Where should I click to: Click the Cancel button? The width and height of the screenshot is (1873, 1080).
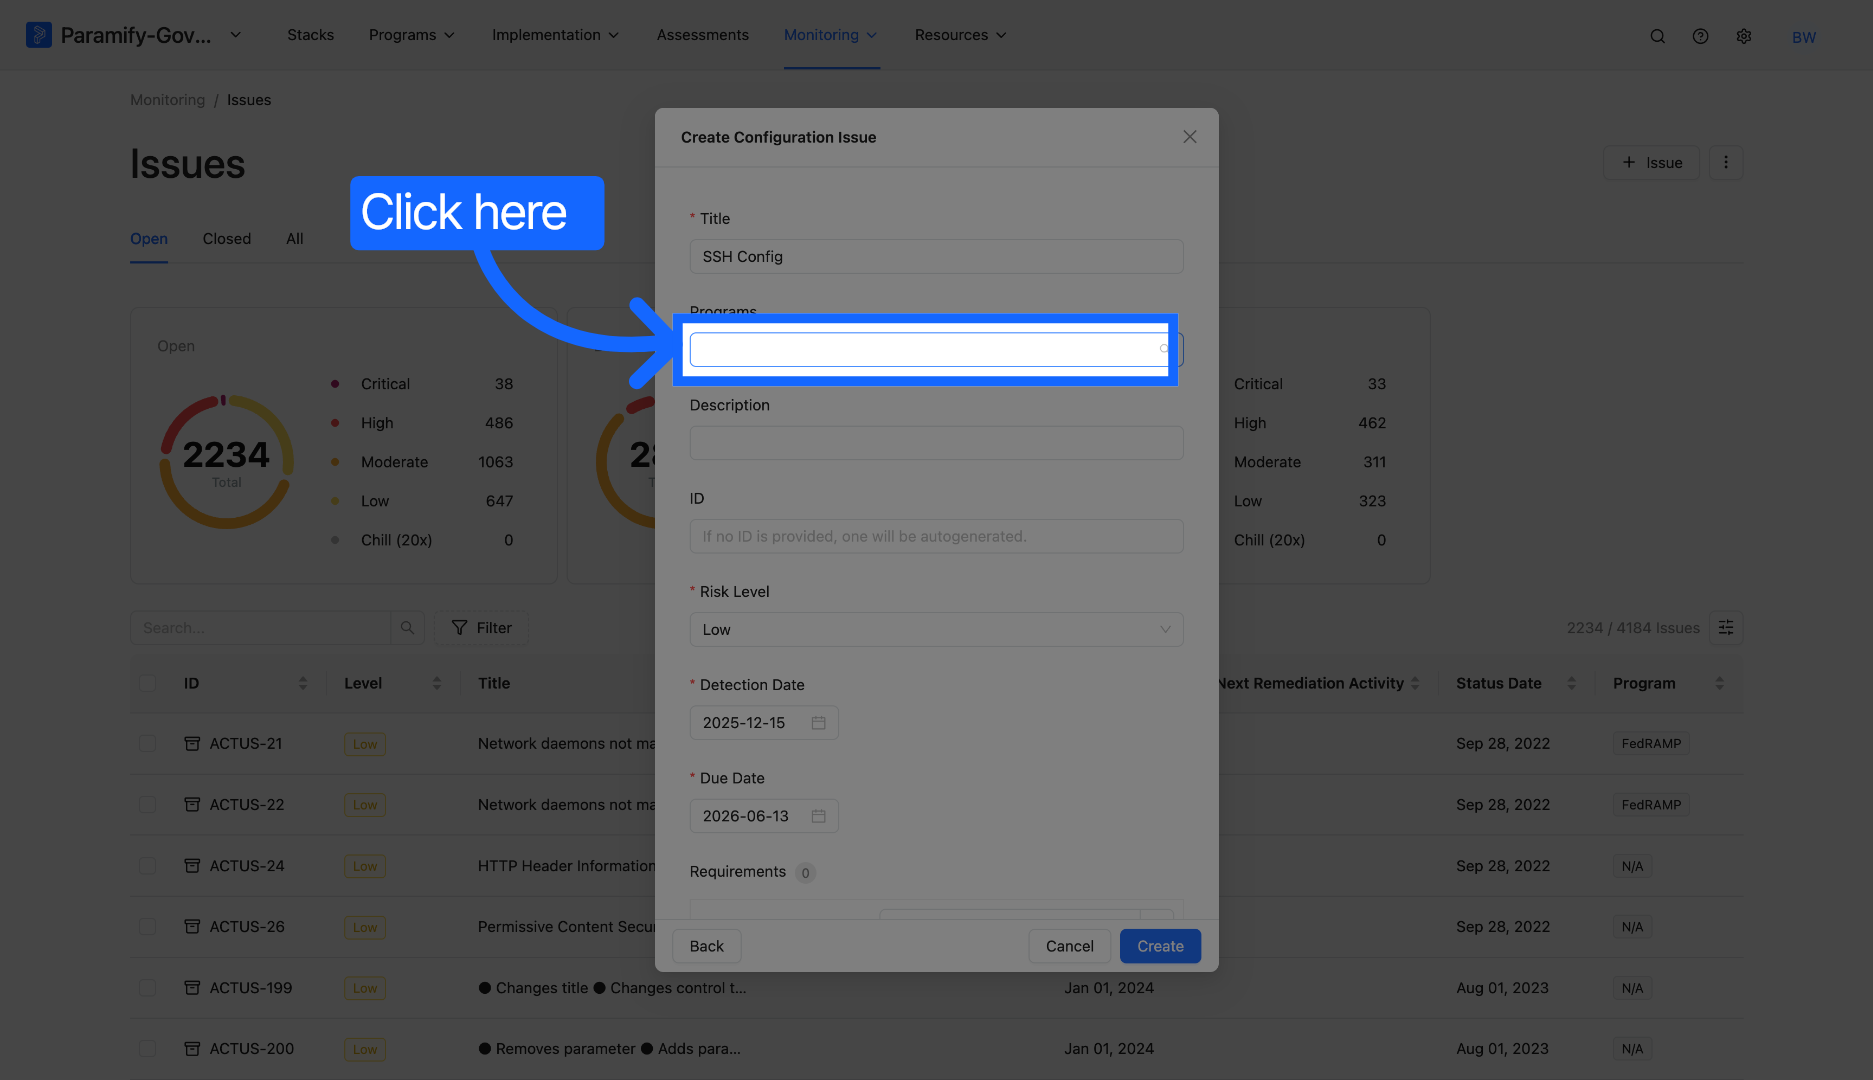click(1070, 946)
